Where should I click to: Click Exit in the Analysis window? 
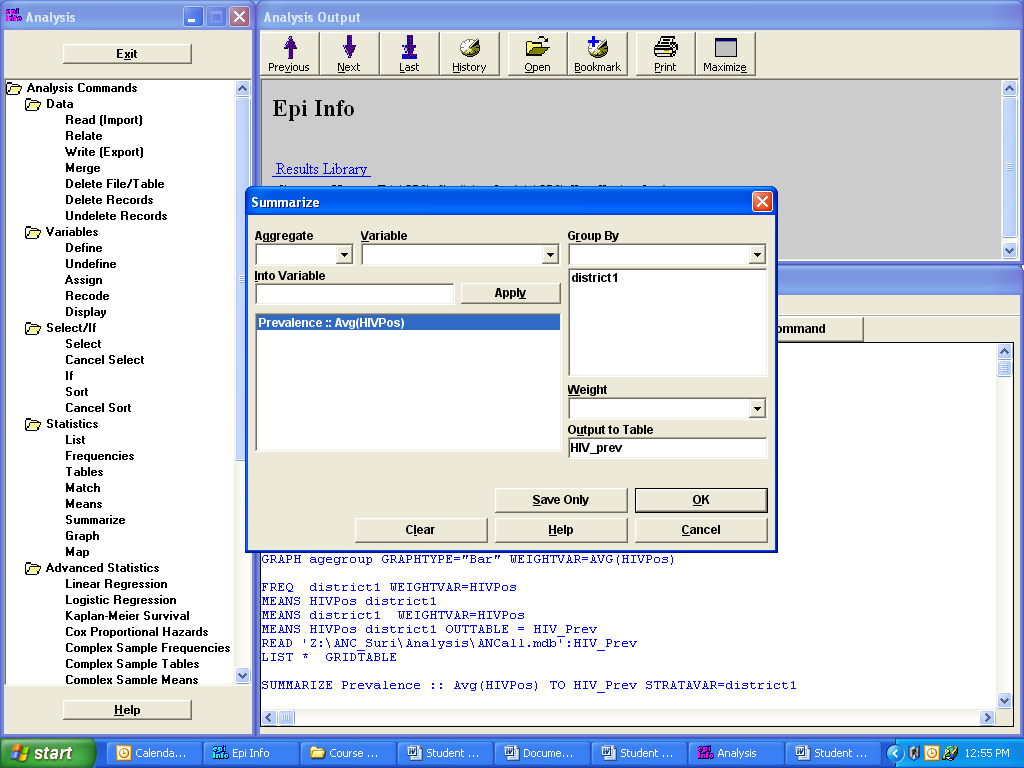[127, 54]
